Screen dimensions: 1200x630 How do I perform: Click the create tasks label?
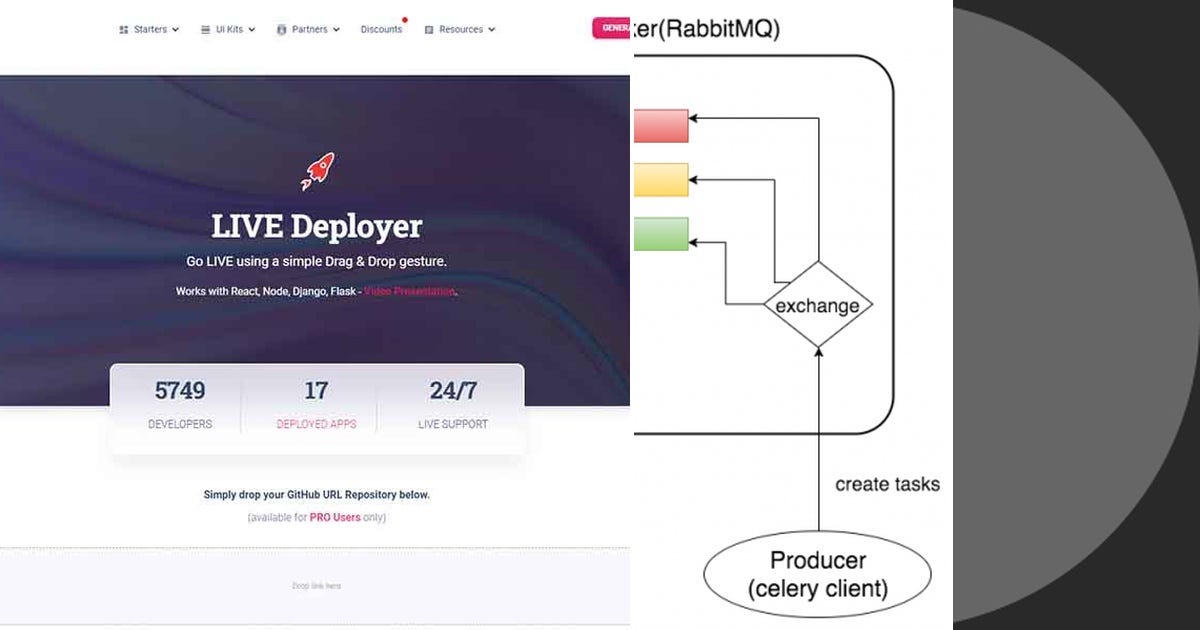[x=887, y=484]
